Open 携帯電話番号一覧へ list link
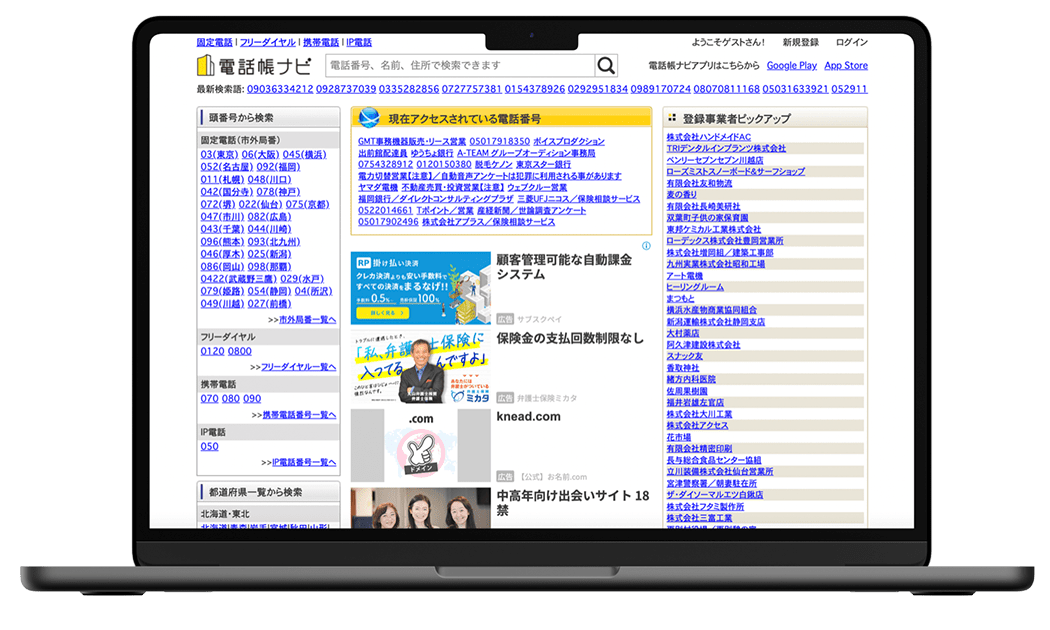The image size is (1050, 630). (299, 415)
